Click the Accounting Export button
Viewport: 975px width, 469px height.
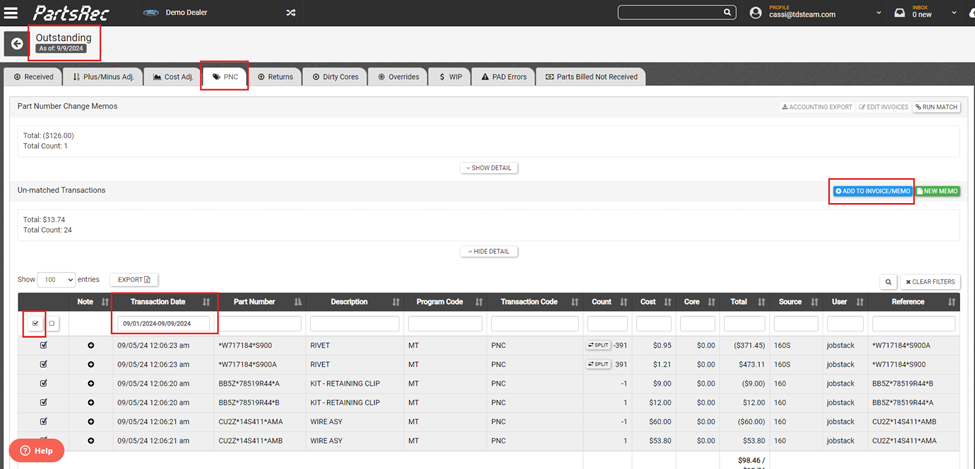pos(816,107)
